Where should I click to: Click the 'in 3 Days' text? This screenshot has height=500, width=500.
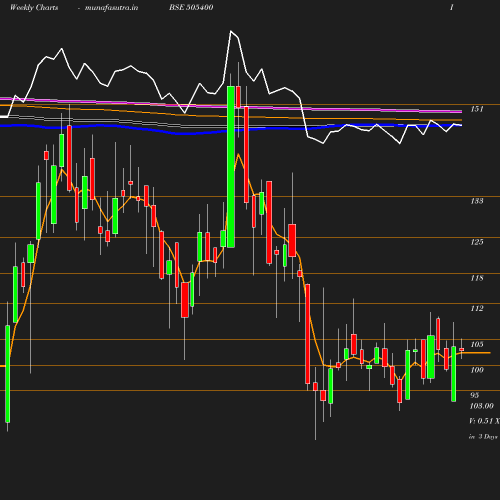click(x=483, y=436)
